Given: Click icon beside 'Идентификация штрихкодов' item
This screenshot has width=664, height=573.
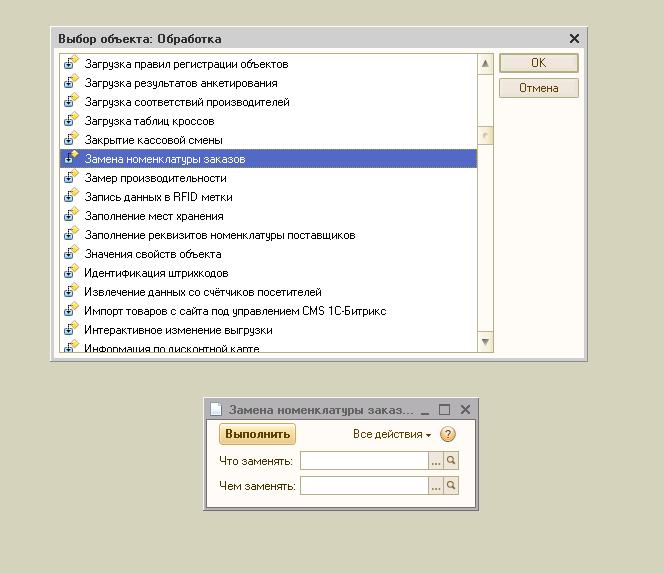Looking at the screenshot, I should click(x=71, y=273).
